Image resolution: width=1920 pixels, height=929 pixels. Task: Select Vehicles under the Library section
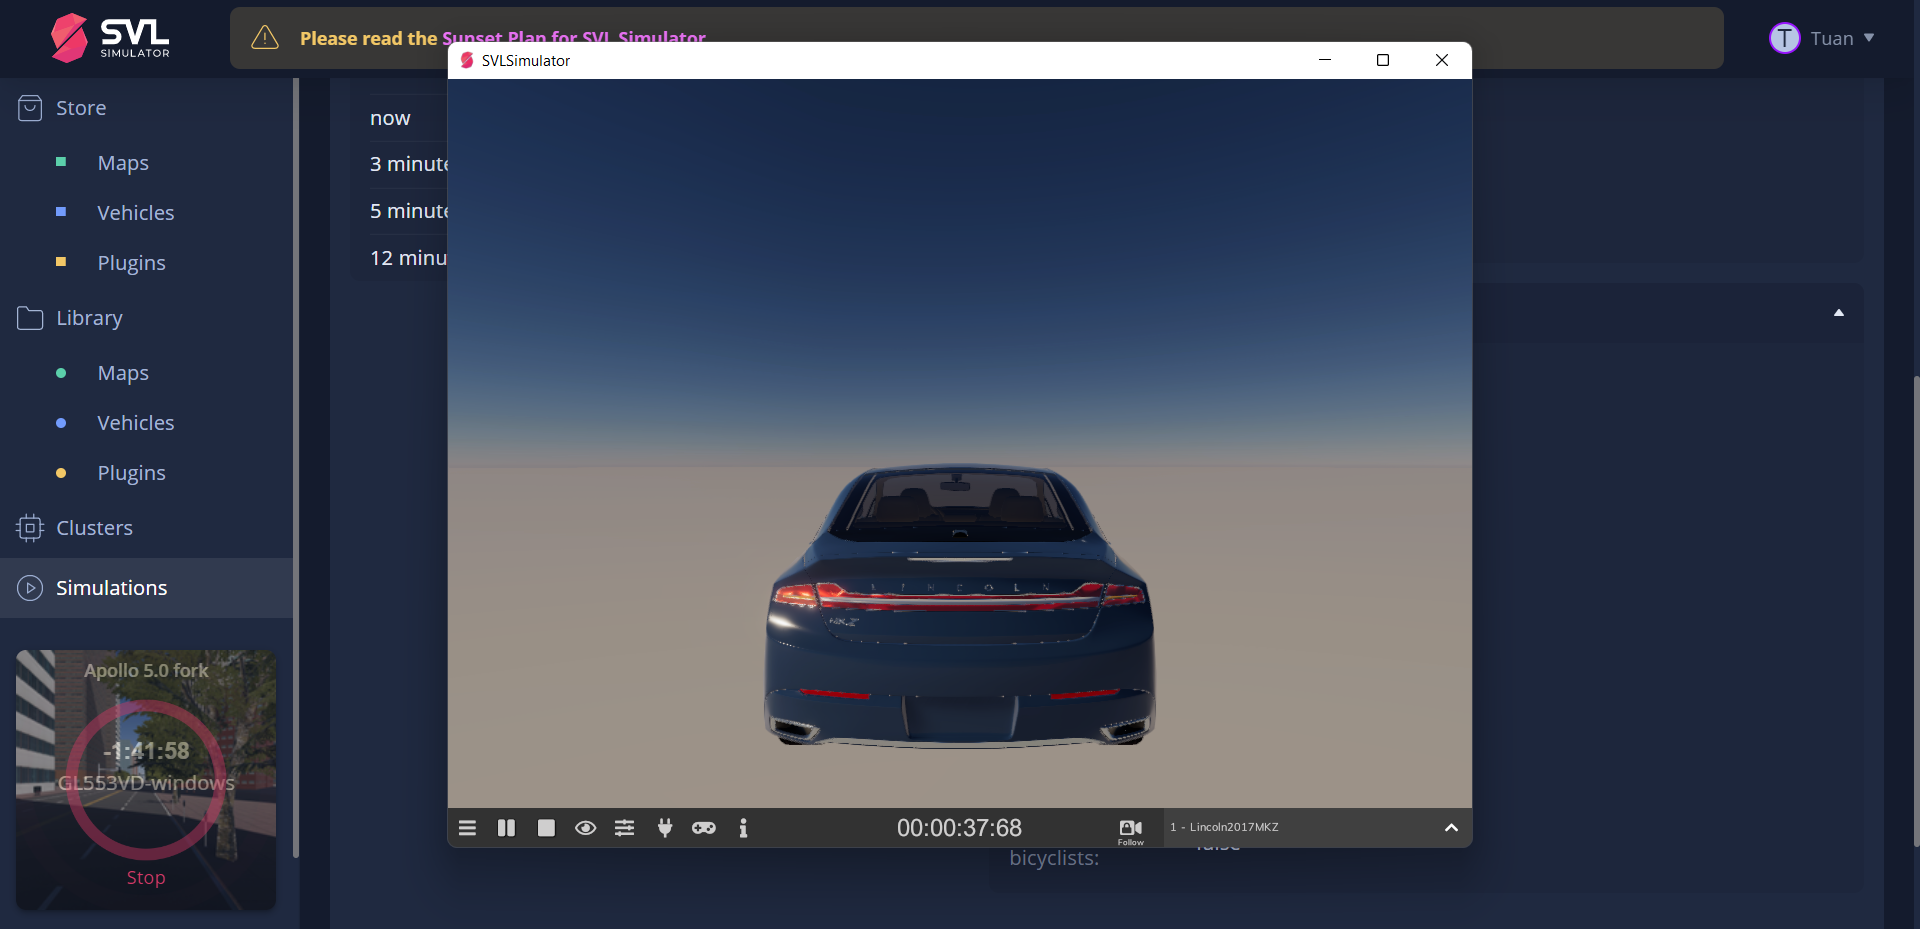point(135,422)
